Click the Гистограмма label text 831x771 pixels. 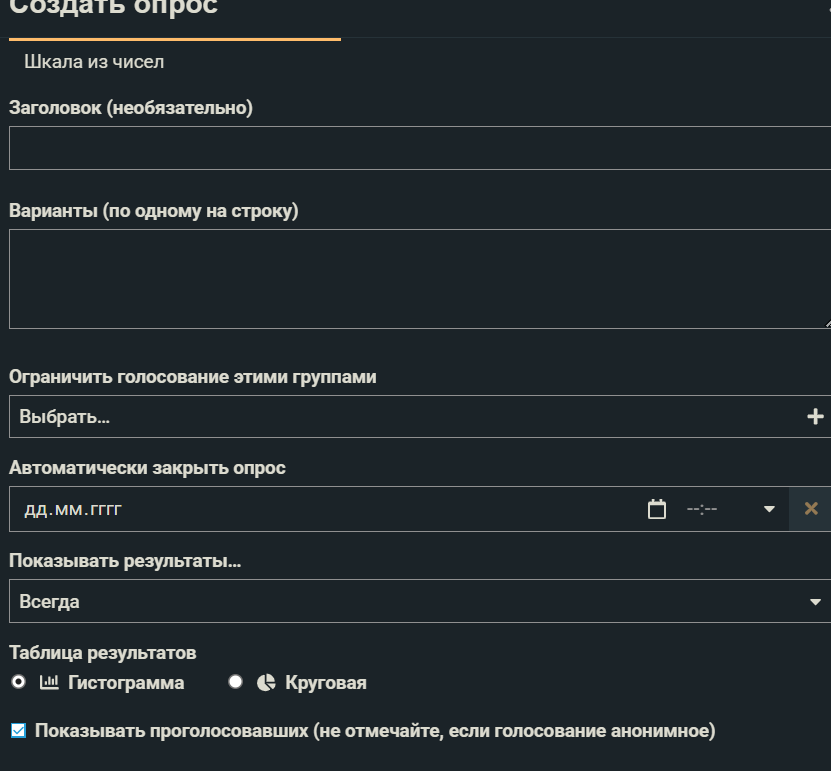[126, 683]
